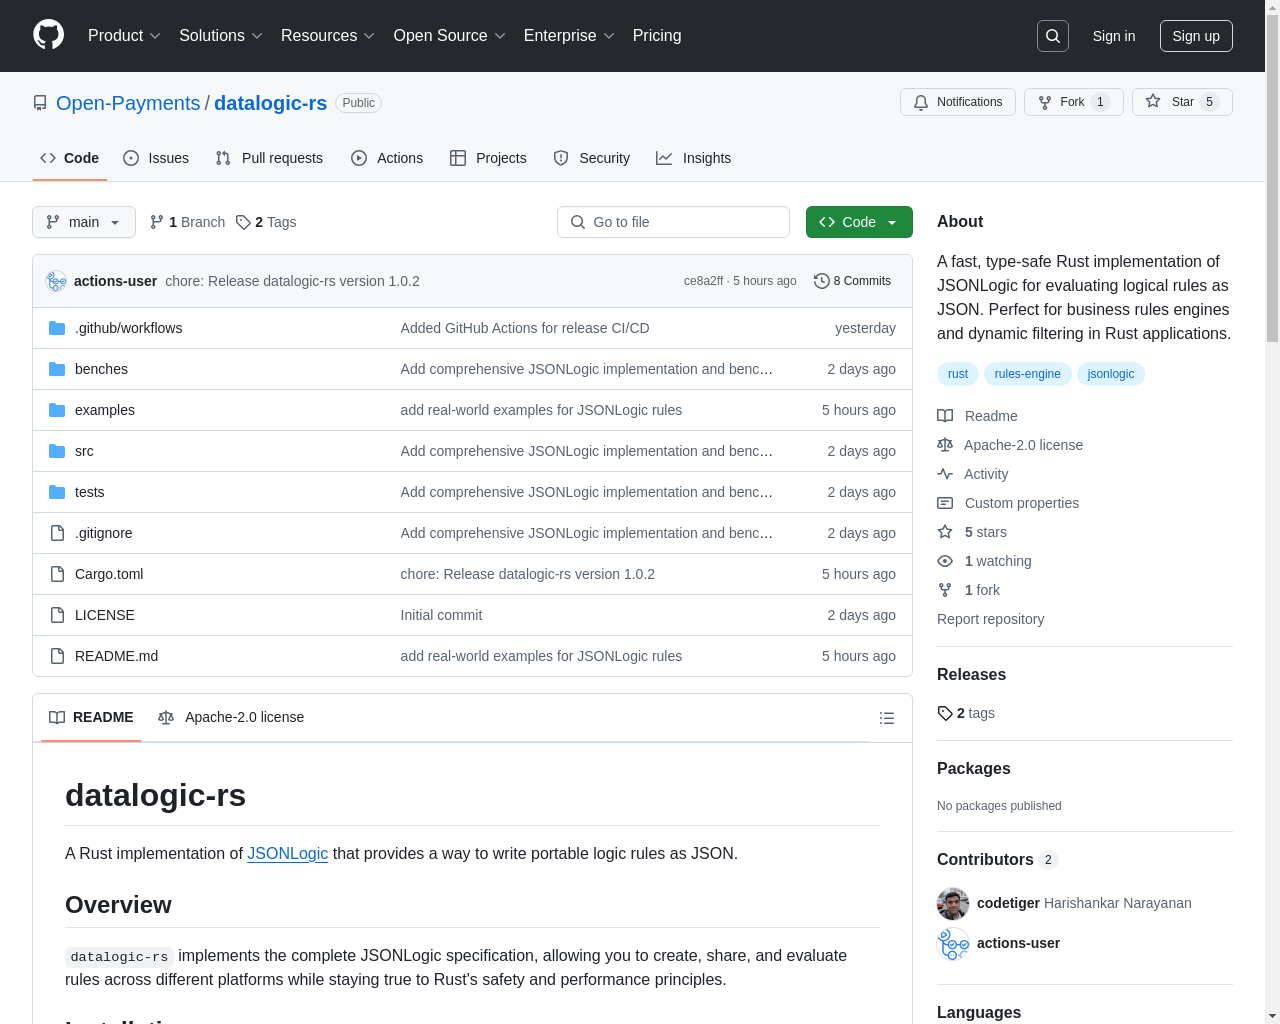Click the Star icon button
Viewport: 1280px width, 1024px height.
point(1182,102)
